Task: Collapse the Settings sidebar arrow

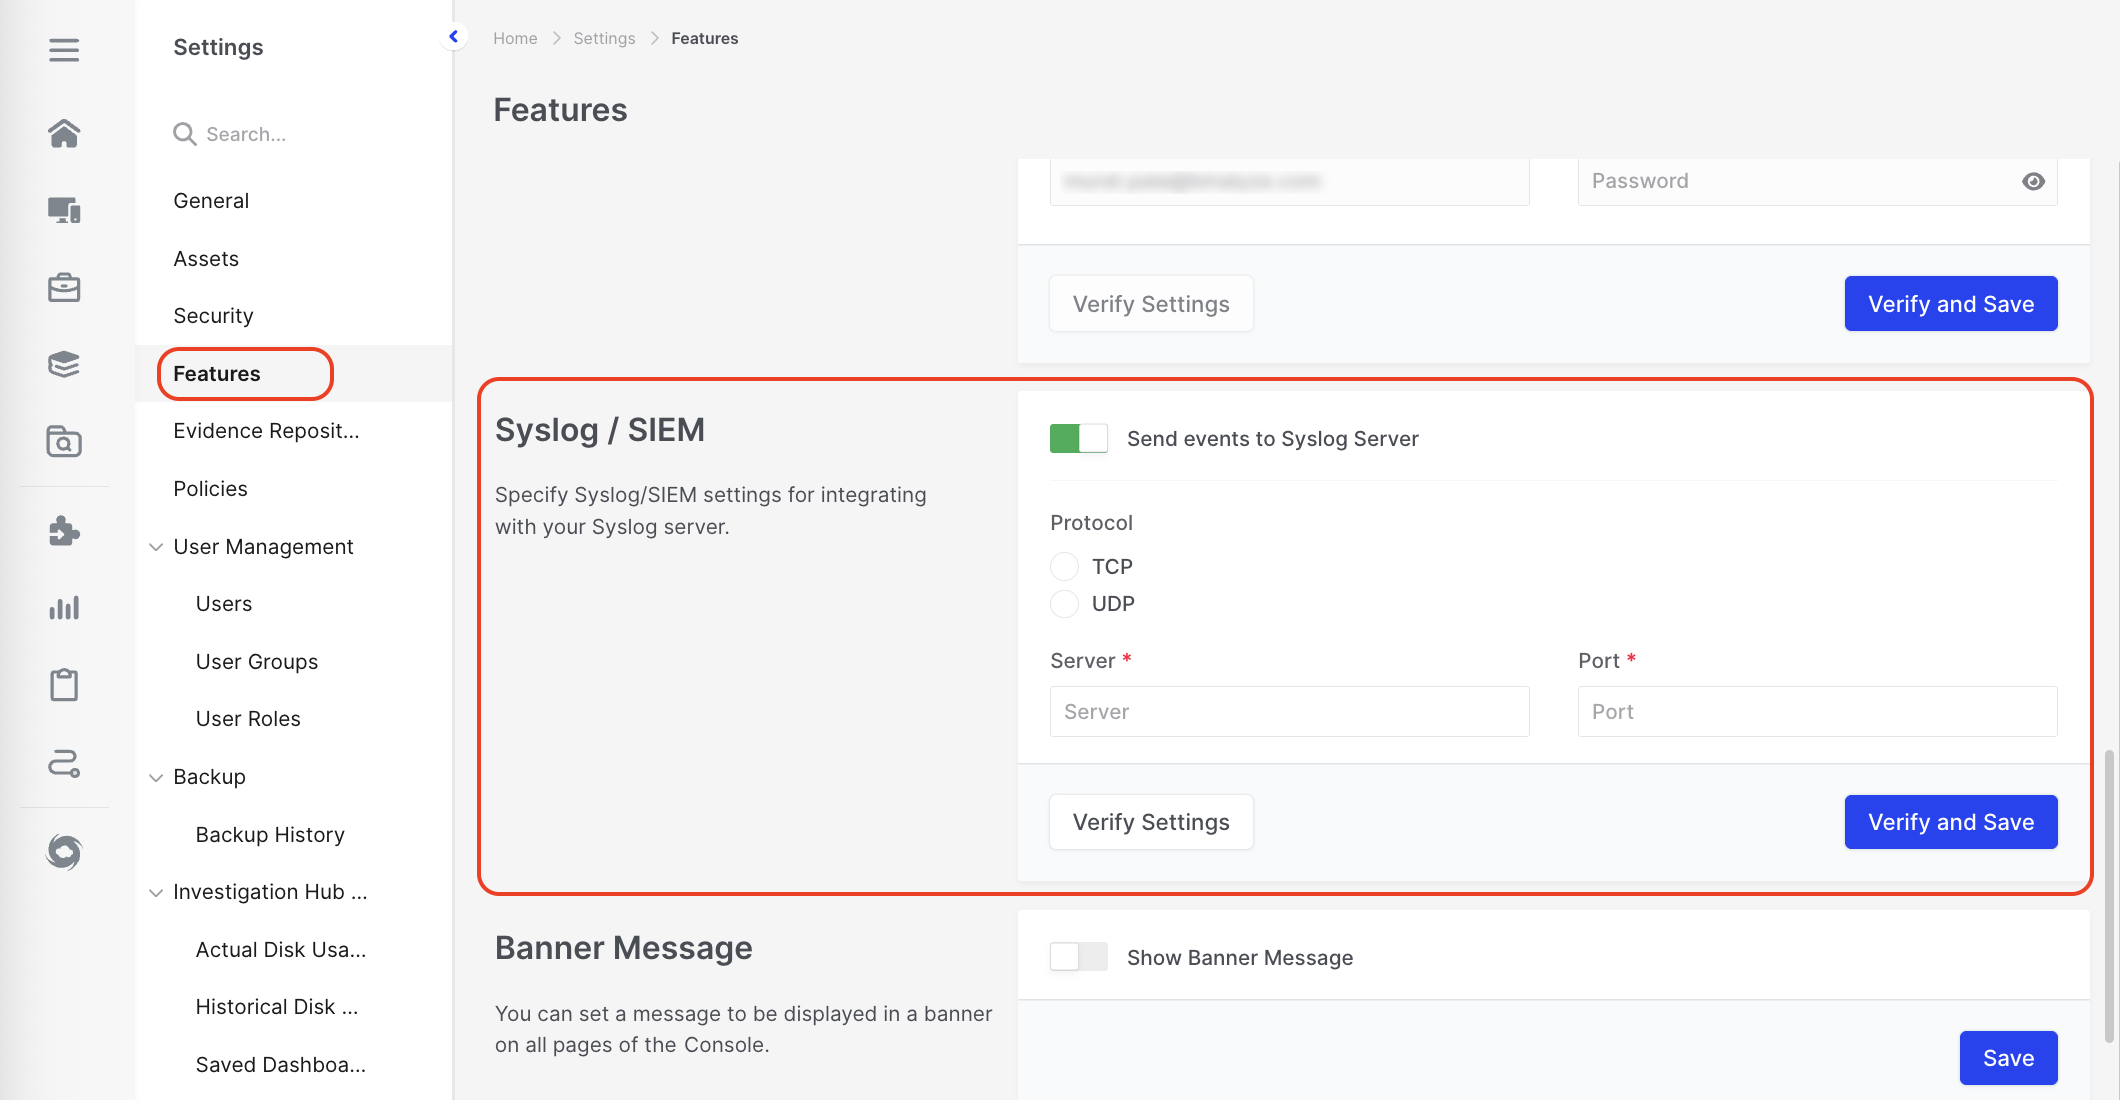Action: [454, 37]
